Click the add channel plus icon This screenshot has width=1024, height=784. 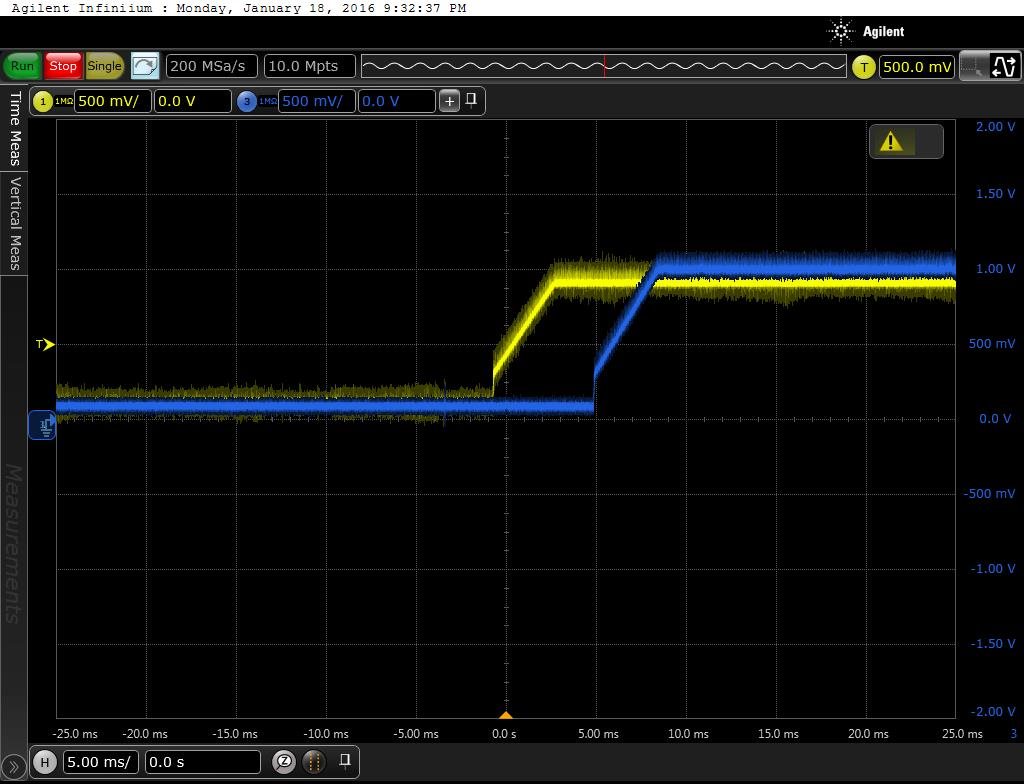(449, 101)
